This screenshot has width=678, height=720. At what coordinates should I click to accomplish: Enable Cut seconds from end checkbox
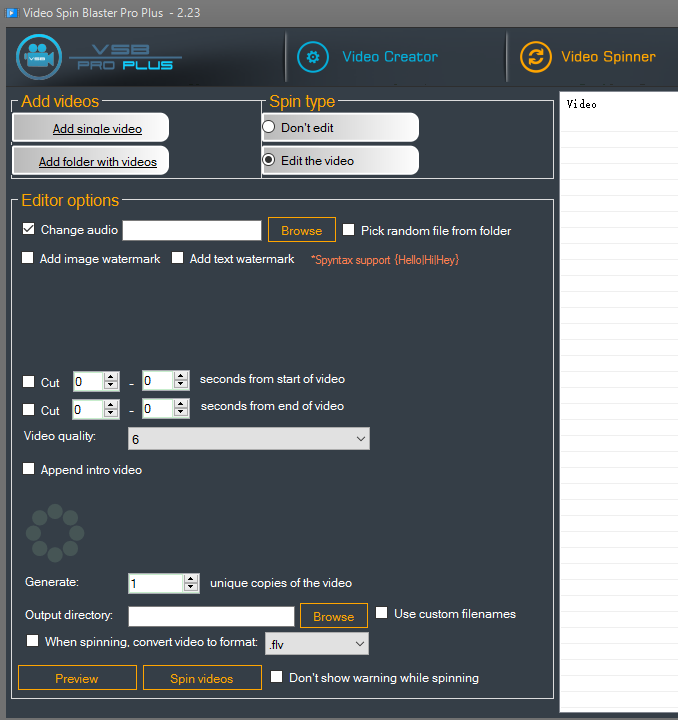28,409
